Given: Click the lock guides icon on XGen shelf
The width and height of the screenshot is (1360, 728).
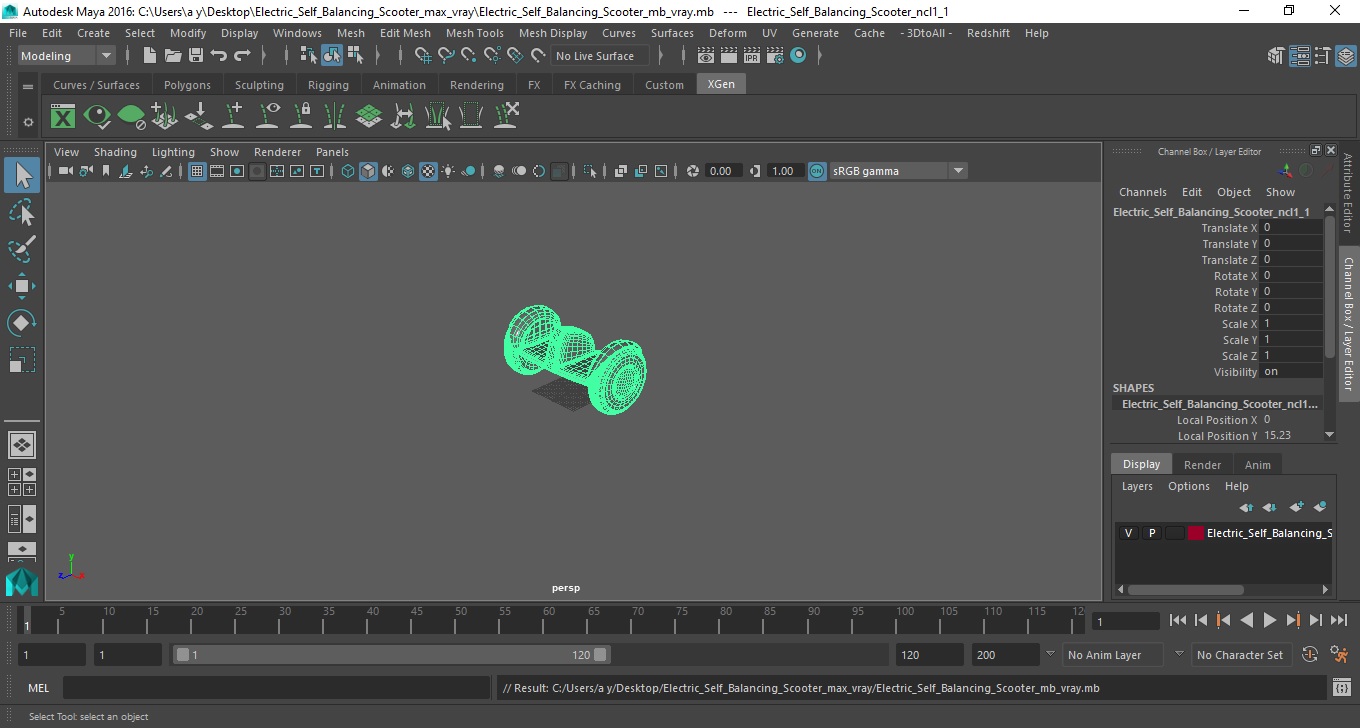Looking at the screenshot, I should pyautogui.click(x=301, y=117).
